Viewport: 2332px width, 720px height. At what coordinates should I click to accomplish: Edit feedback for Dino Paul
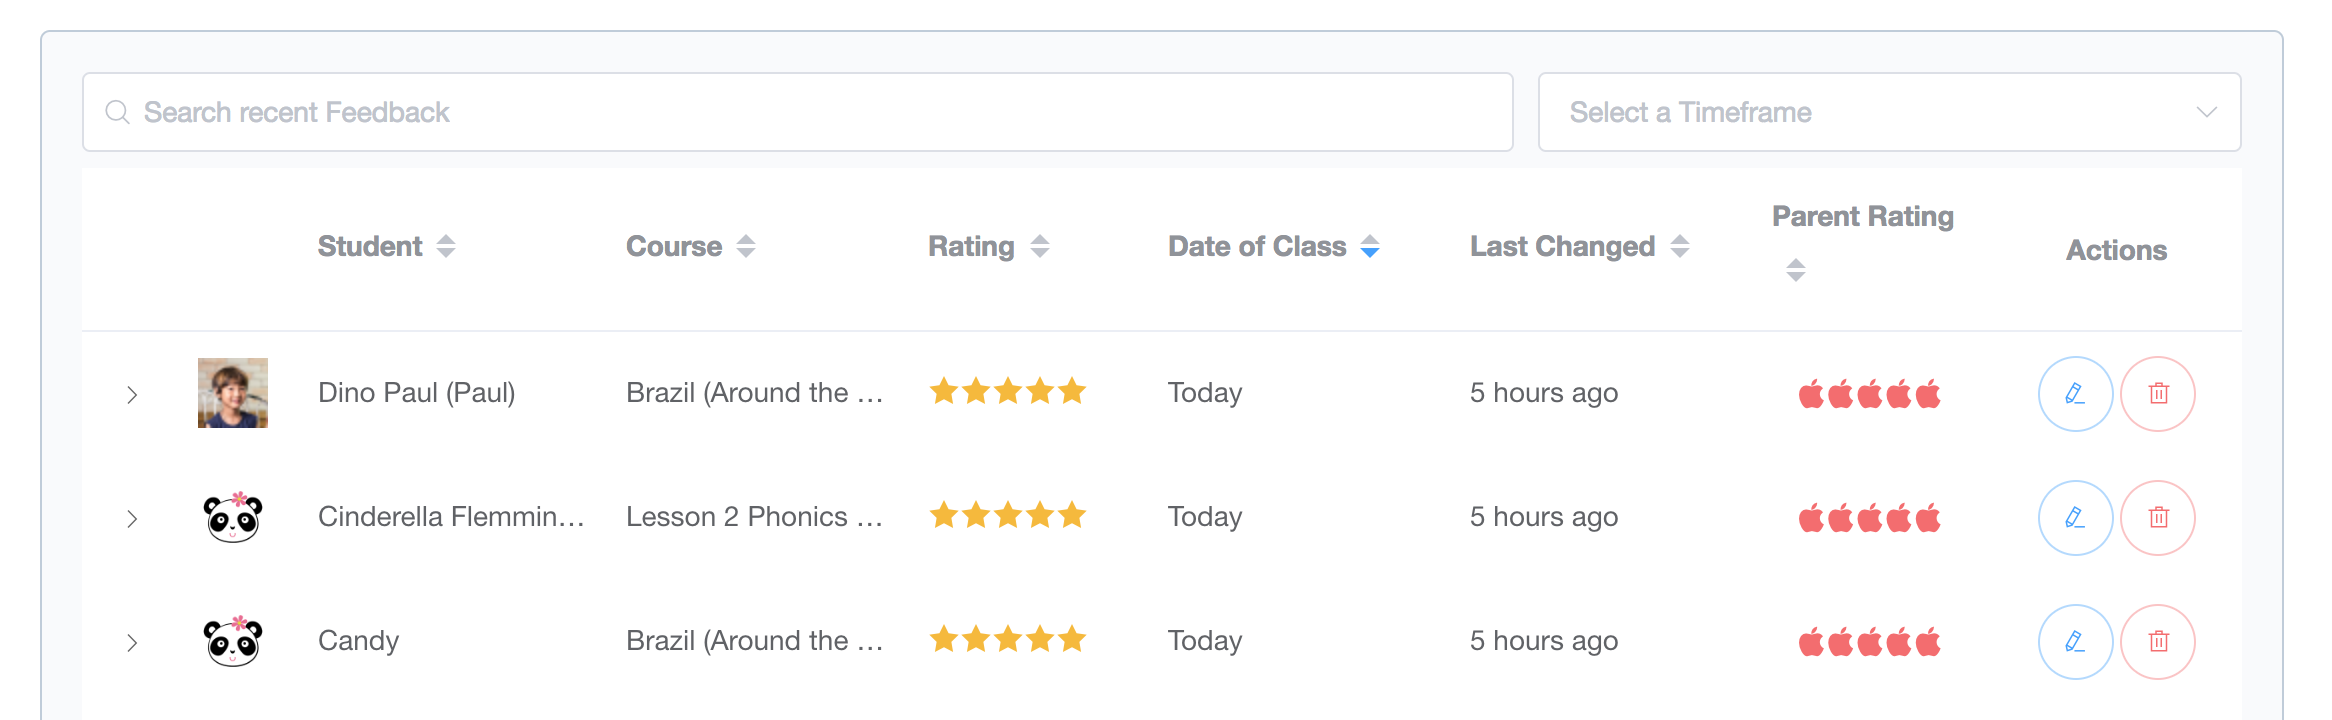[2075, 394]
